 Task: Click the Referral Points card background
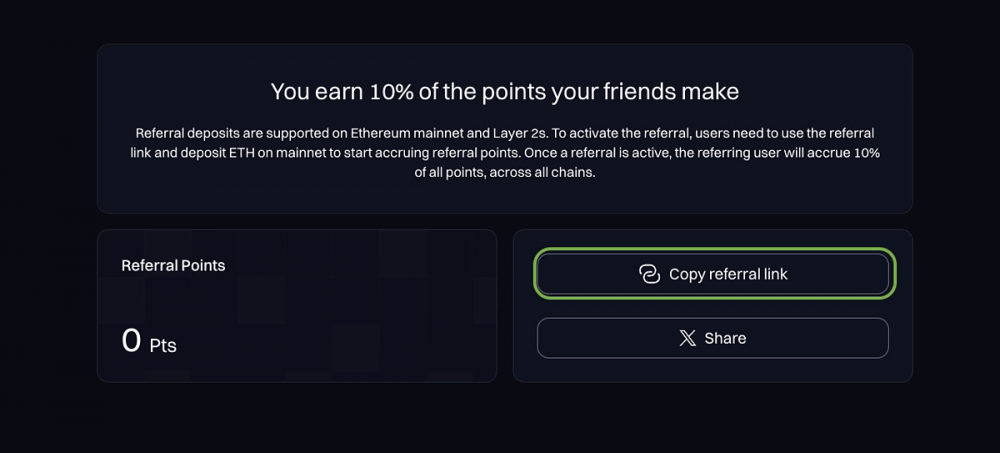297,306
